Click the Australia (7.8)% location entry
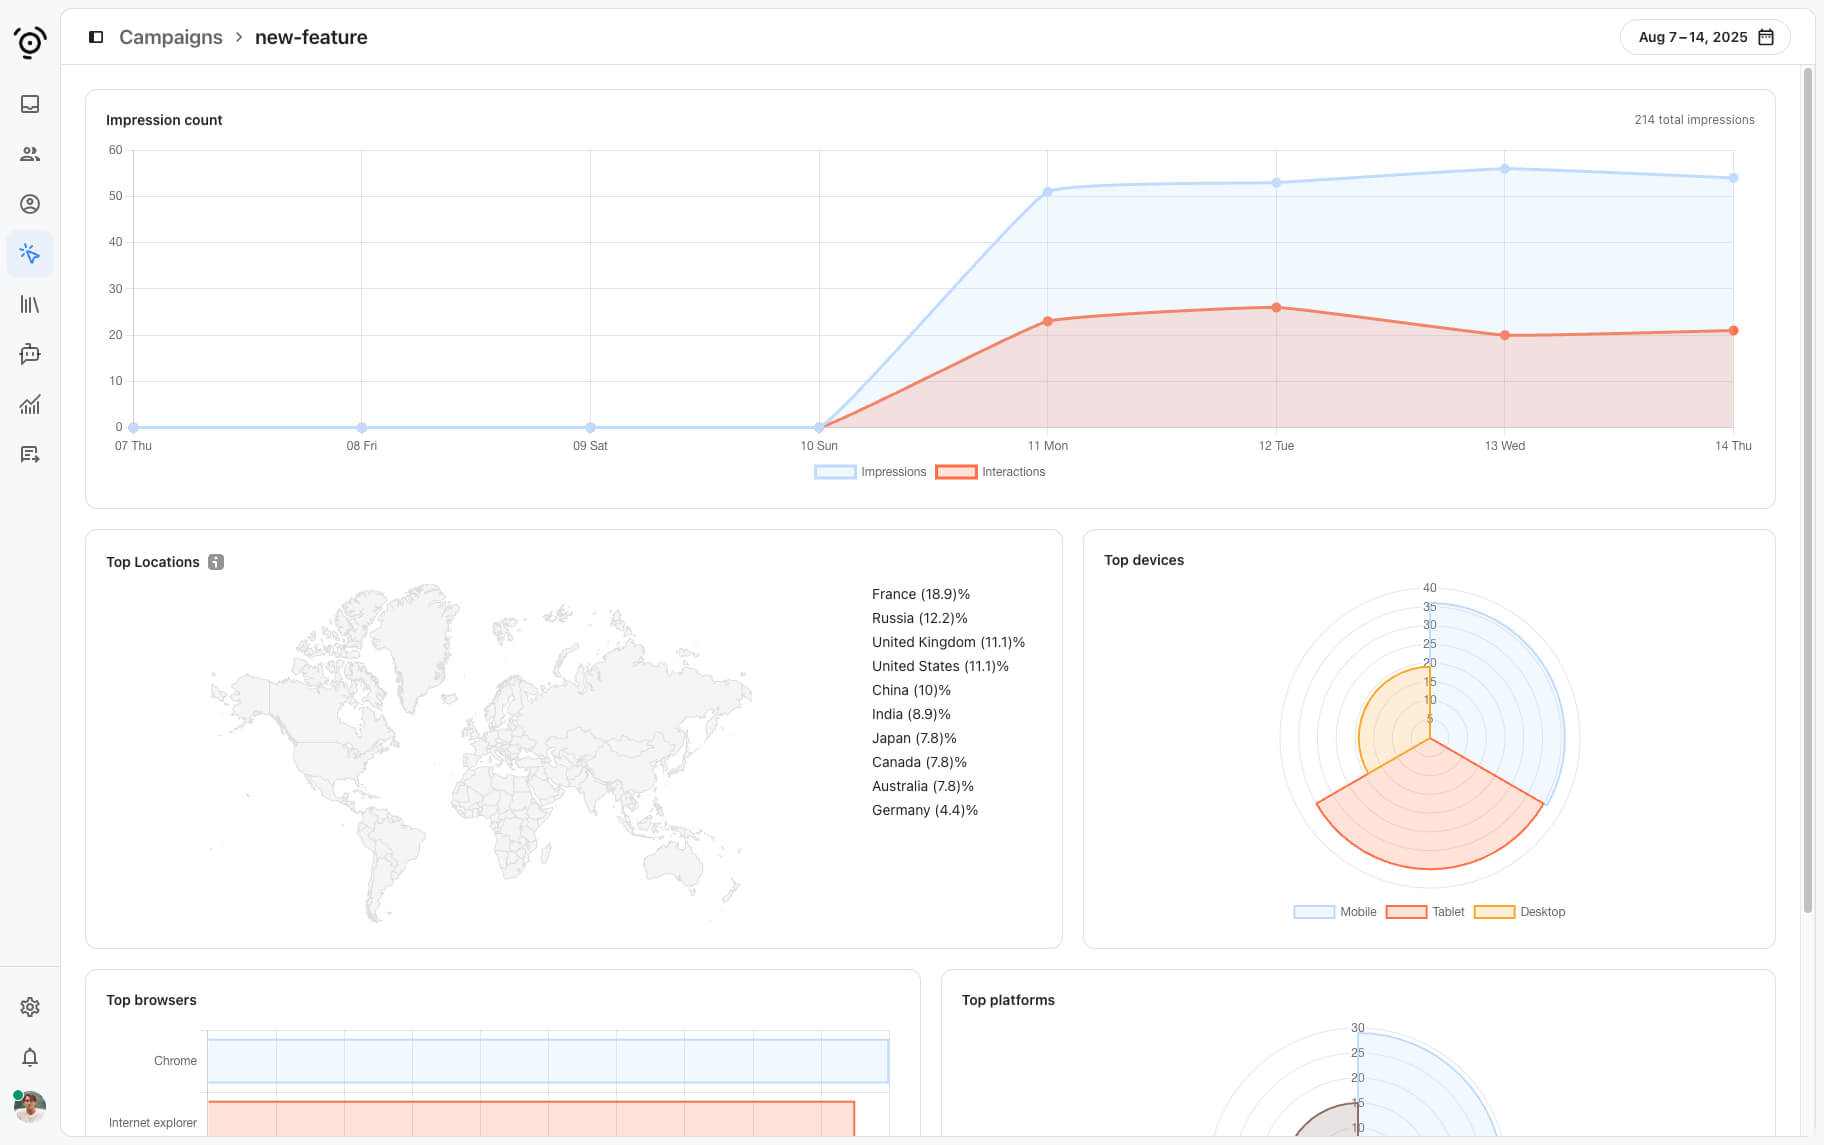 pyautogui.click(x=923, y=786)
